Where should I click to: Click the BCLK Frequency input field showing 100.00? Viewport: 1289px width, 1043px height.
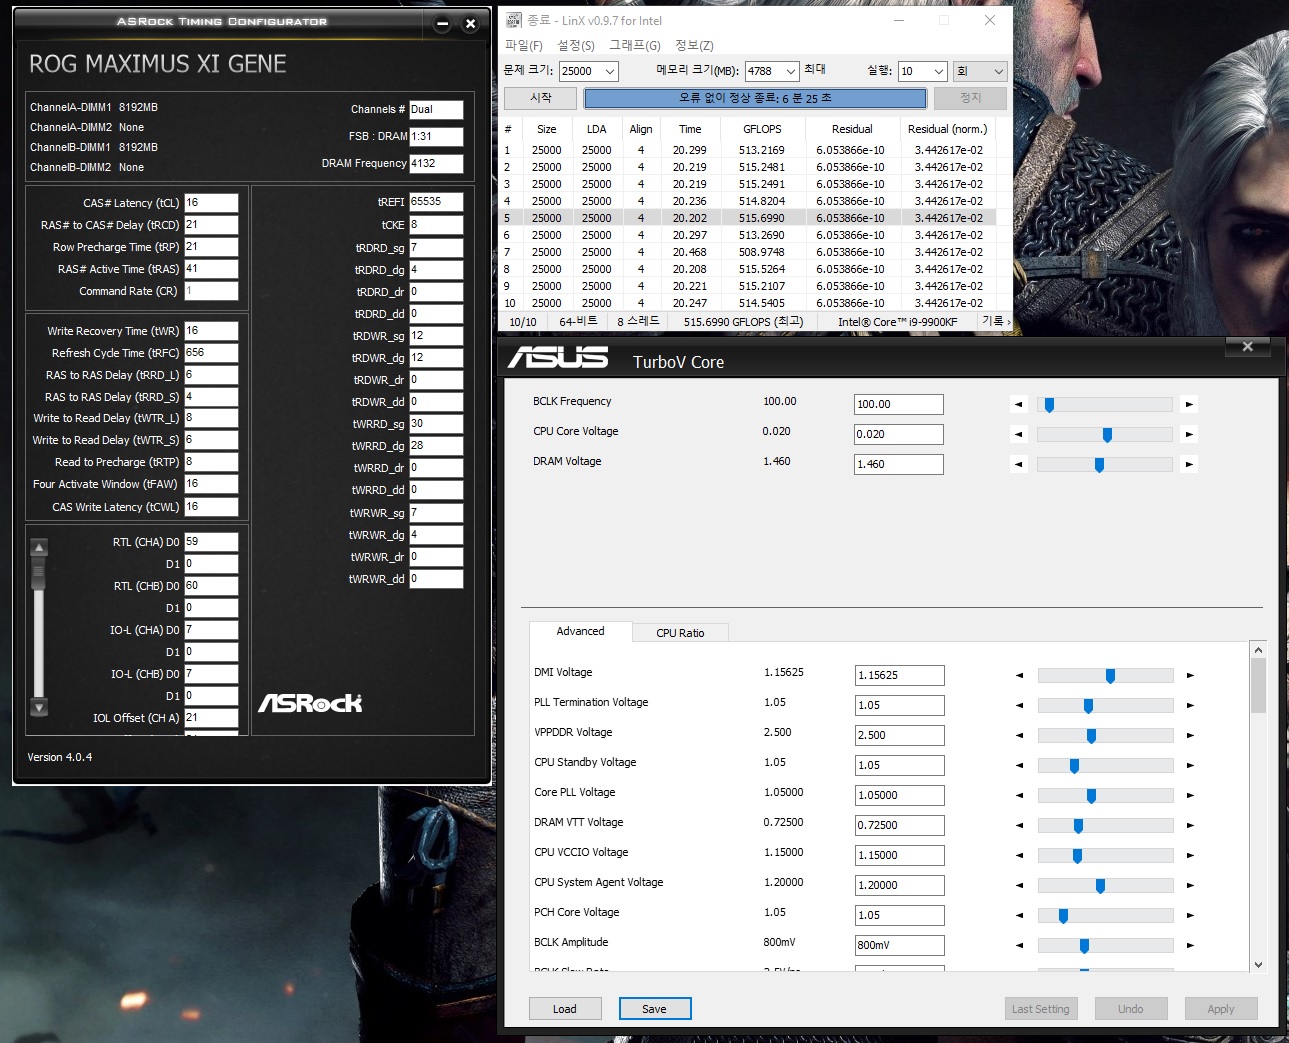coord(899,404)
